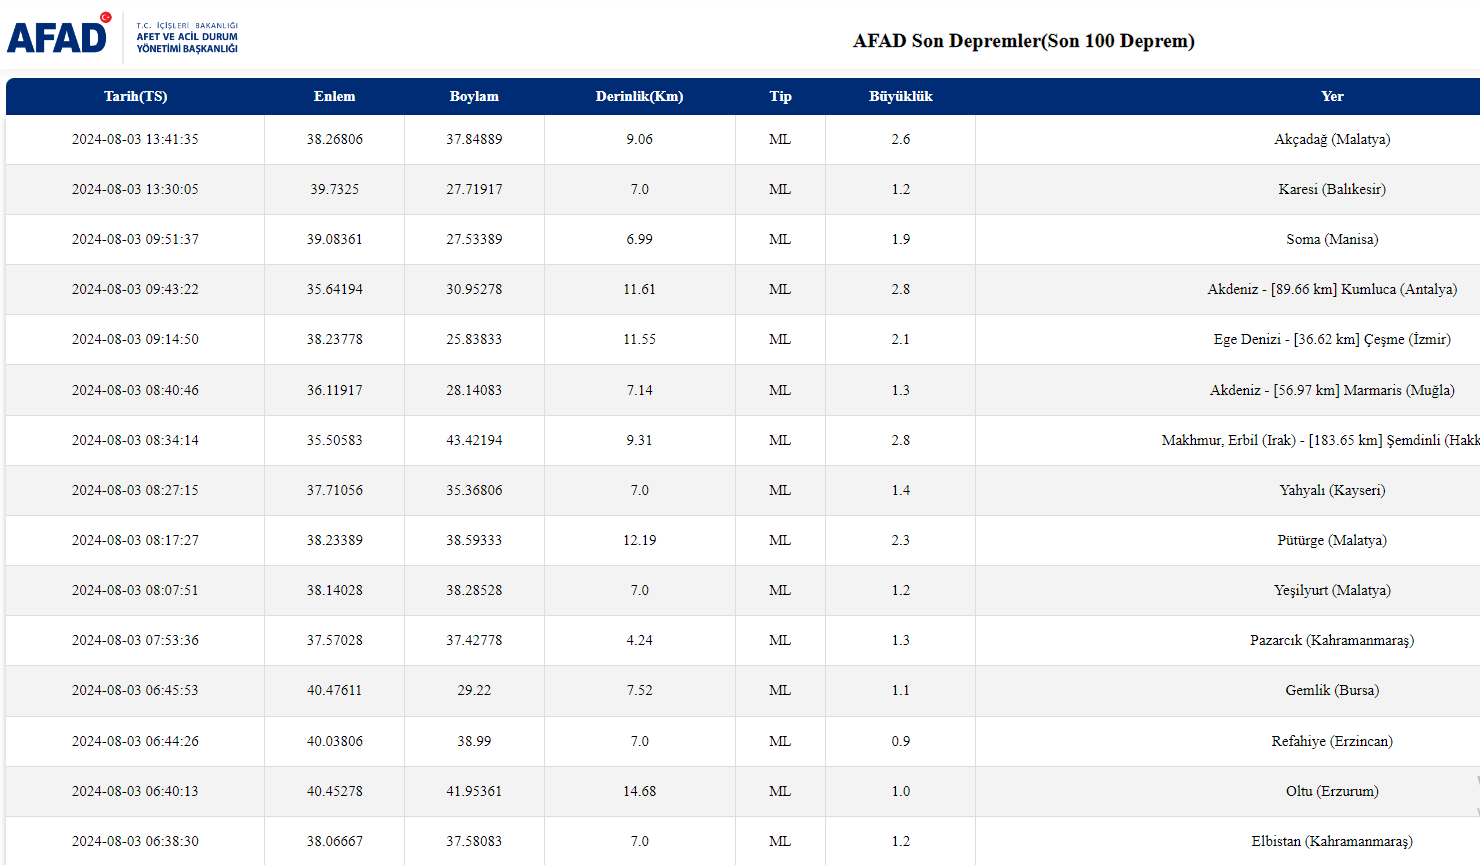The height and width of the screenshot is (865, 1480).
Task: Select depth value 6.99
Action: pyautogui.click(x=639, y=239)
